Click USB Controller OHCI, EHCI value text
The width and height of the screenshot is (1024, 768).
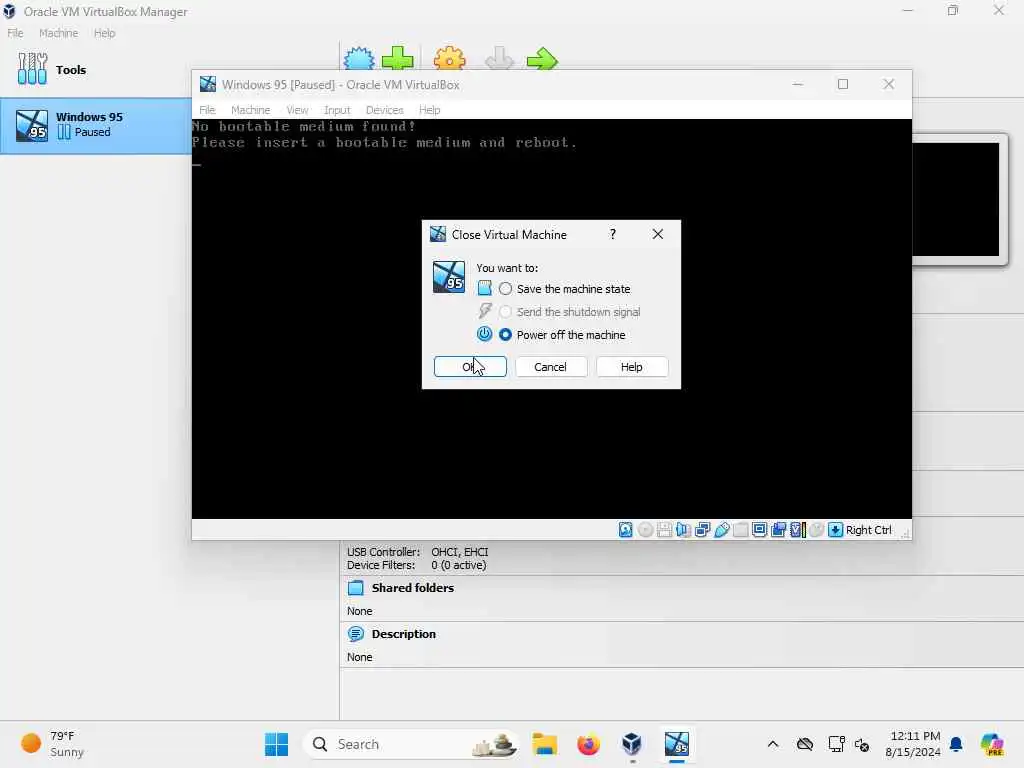tap(460, 552)
